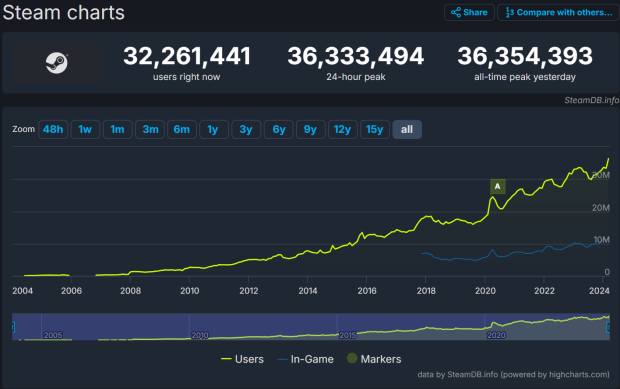This screenshot has height=389, width=620.
Task: Set zoom to 12y
Action: point(342,129)
